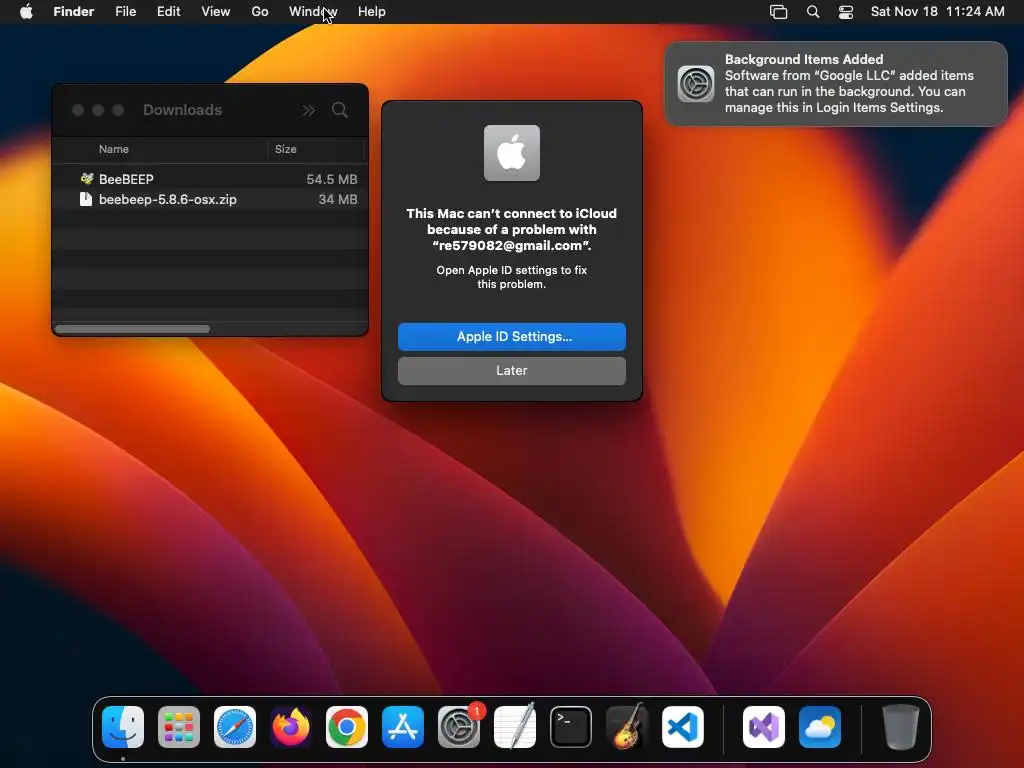
Task: Open the Window menu
Action: click(313, 12)
